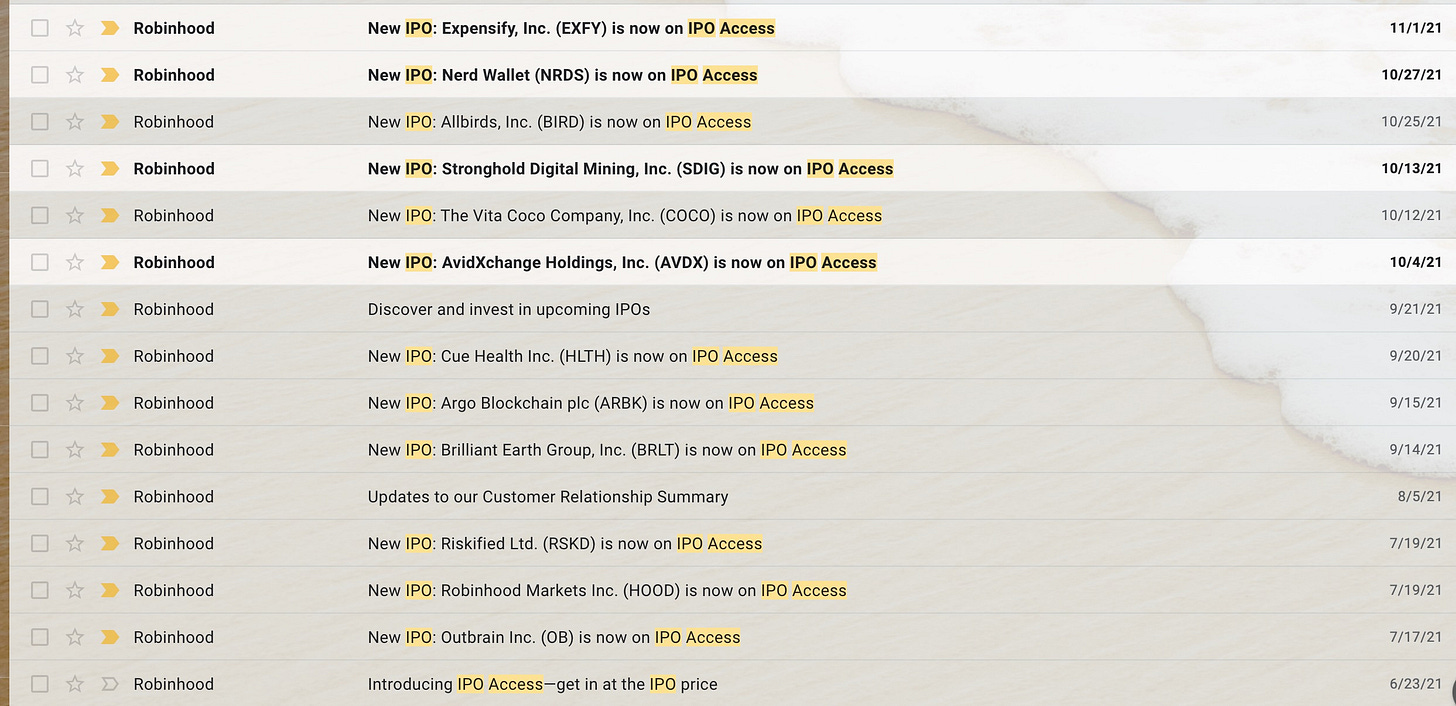Star the Robinhood Markets (HOOD) email
1456x706 pixels.
tap(75, 590)
